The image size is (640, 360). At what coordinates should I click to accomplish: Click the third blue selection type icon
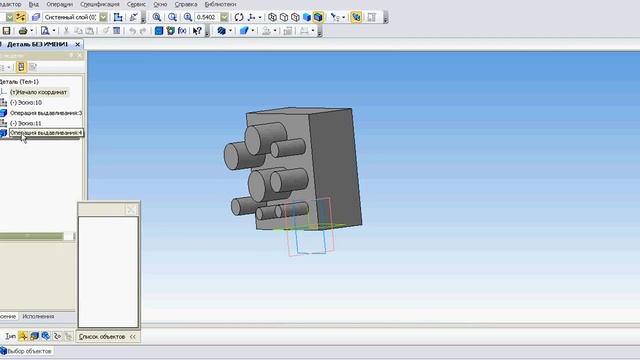click(x=46, y=336)
